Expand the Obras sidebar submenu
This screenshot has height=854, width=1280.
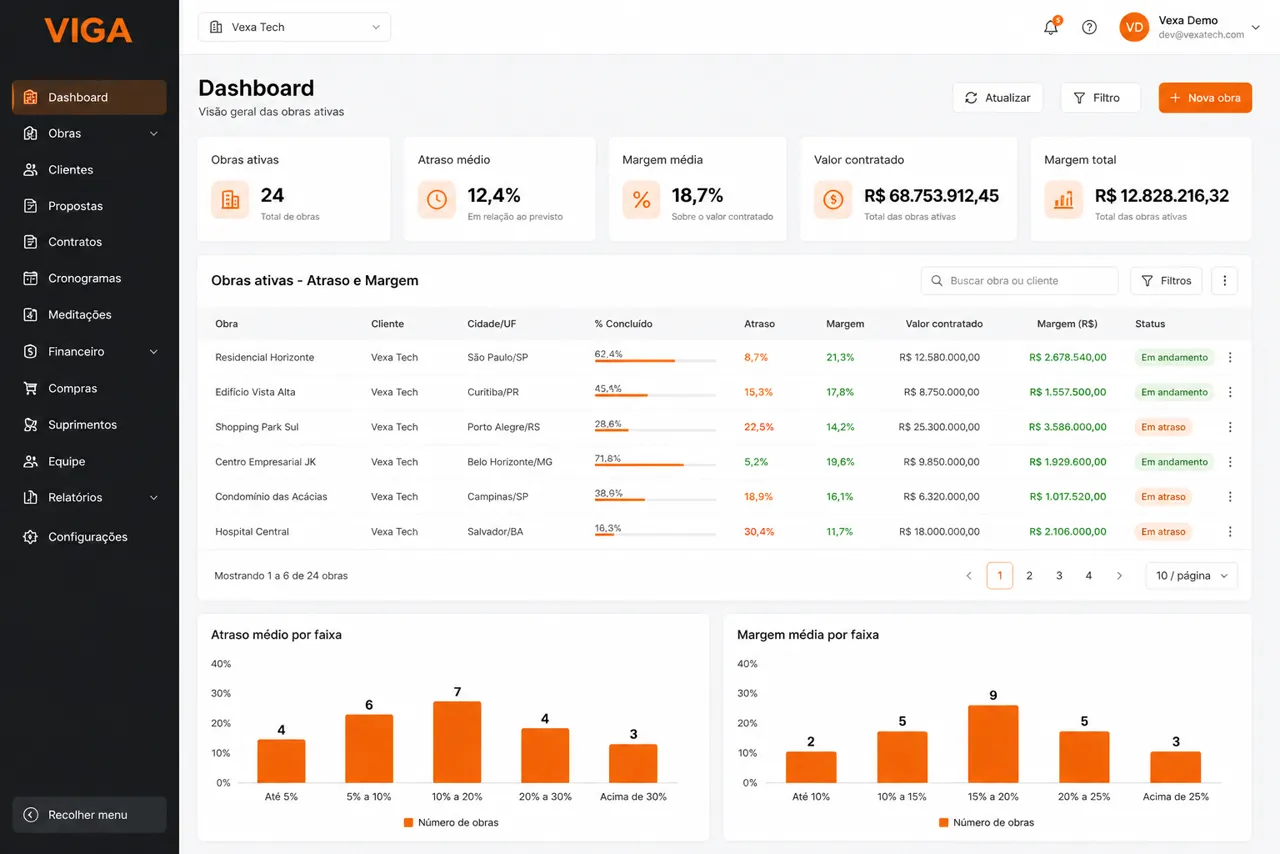(x=154, y=134)
